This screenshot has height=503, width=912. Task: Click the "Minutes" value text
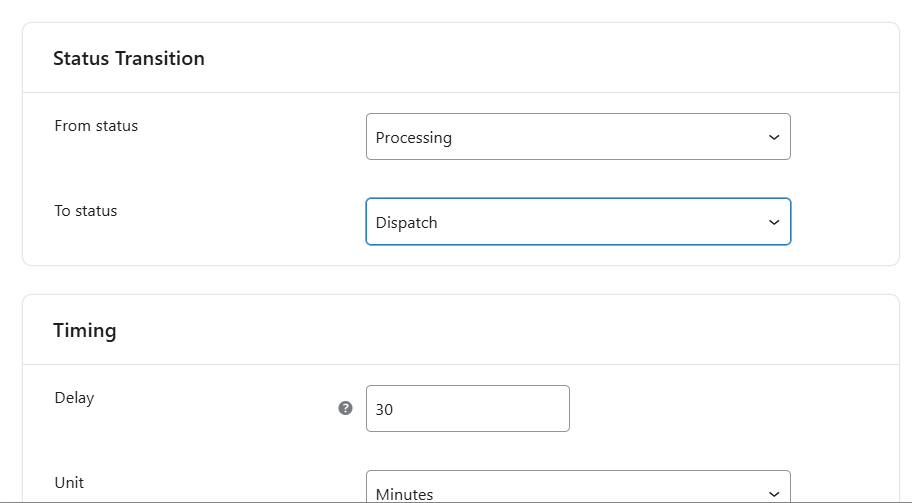click(405, 494)
